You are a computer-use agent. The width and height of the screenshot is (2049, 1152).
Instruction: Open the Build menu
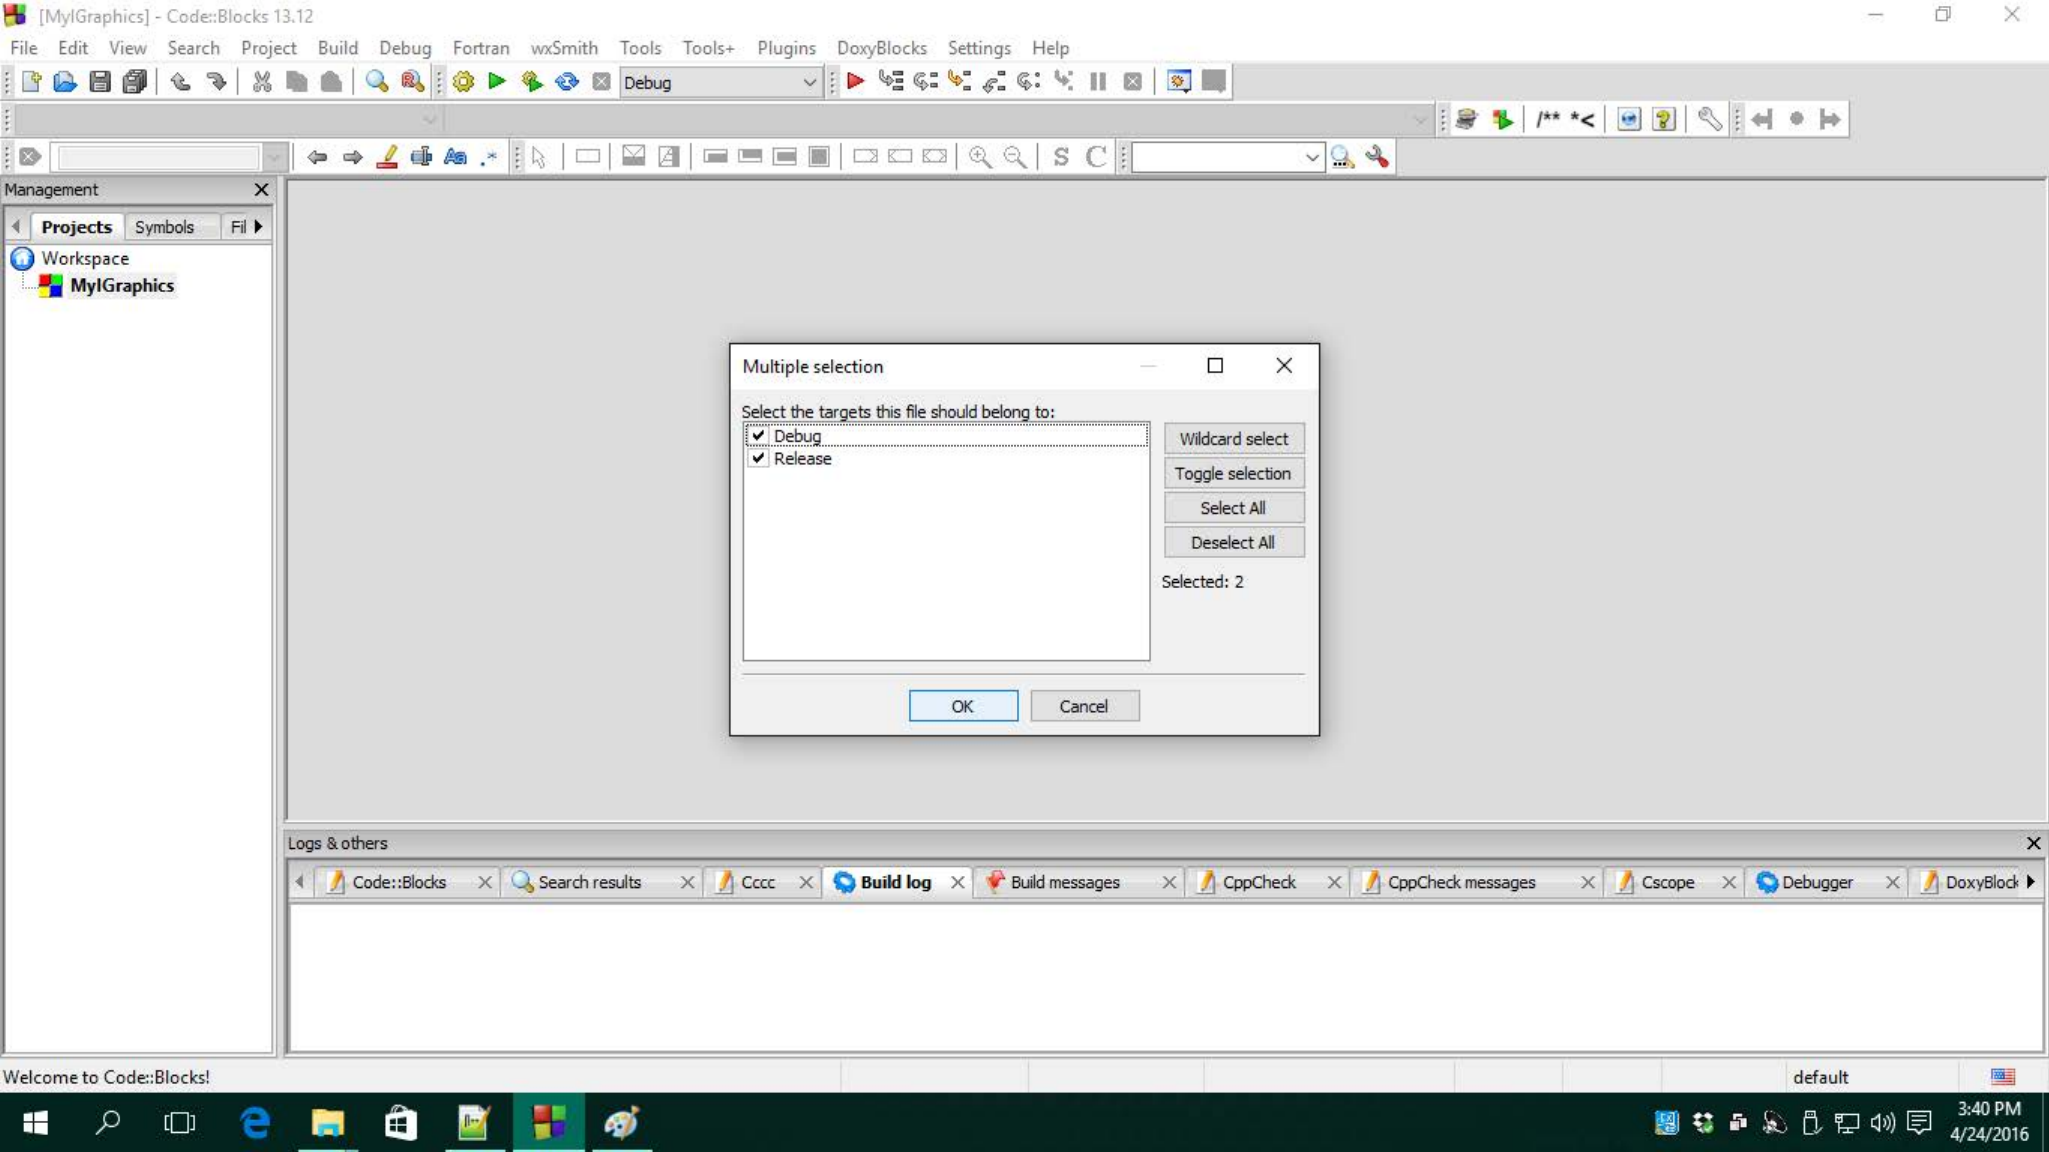pyautogui.click(x=337, y=48)
